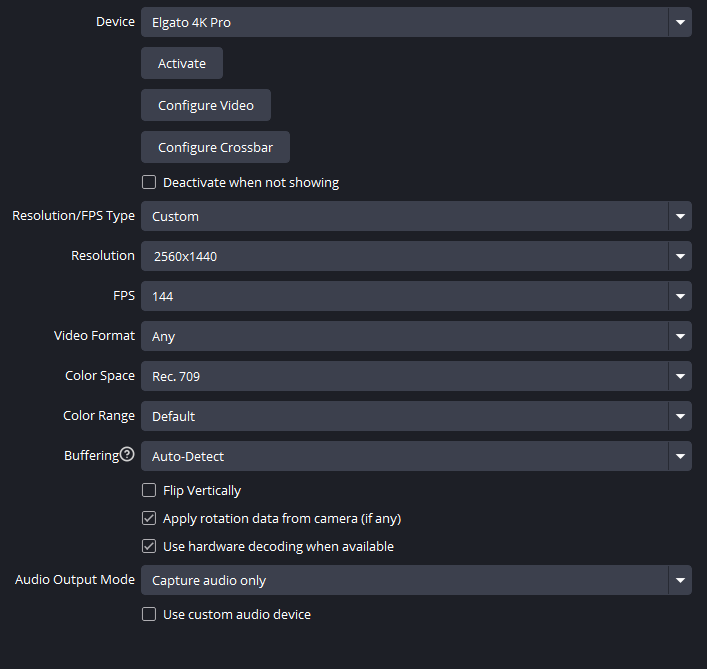
Task: Open Configure Video settings
Action: (206, 105)
